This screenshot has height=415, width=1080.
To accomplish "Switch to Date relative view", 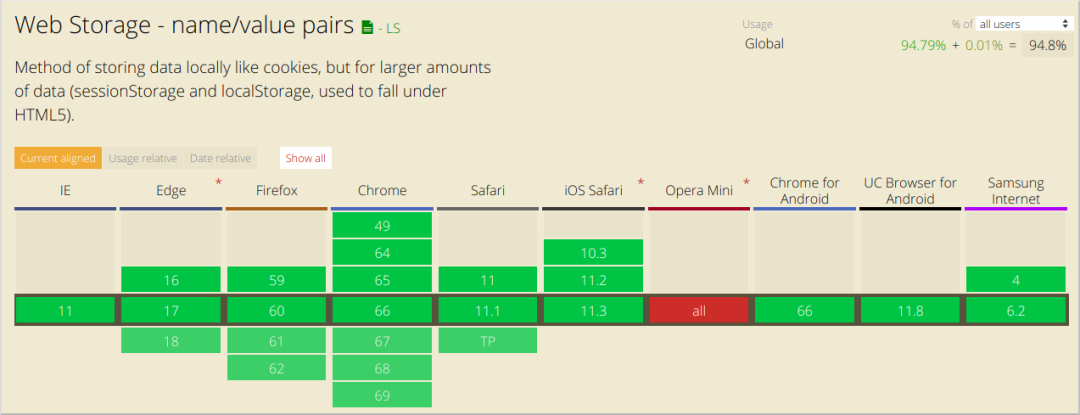I will click(x=220, y=158).
